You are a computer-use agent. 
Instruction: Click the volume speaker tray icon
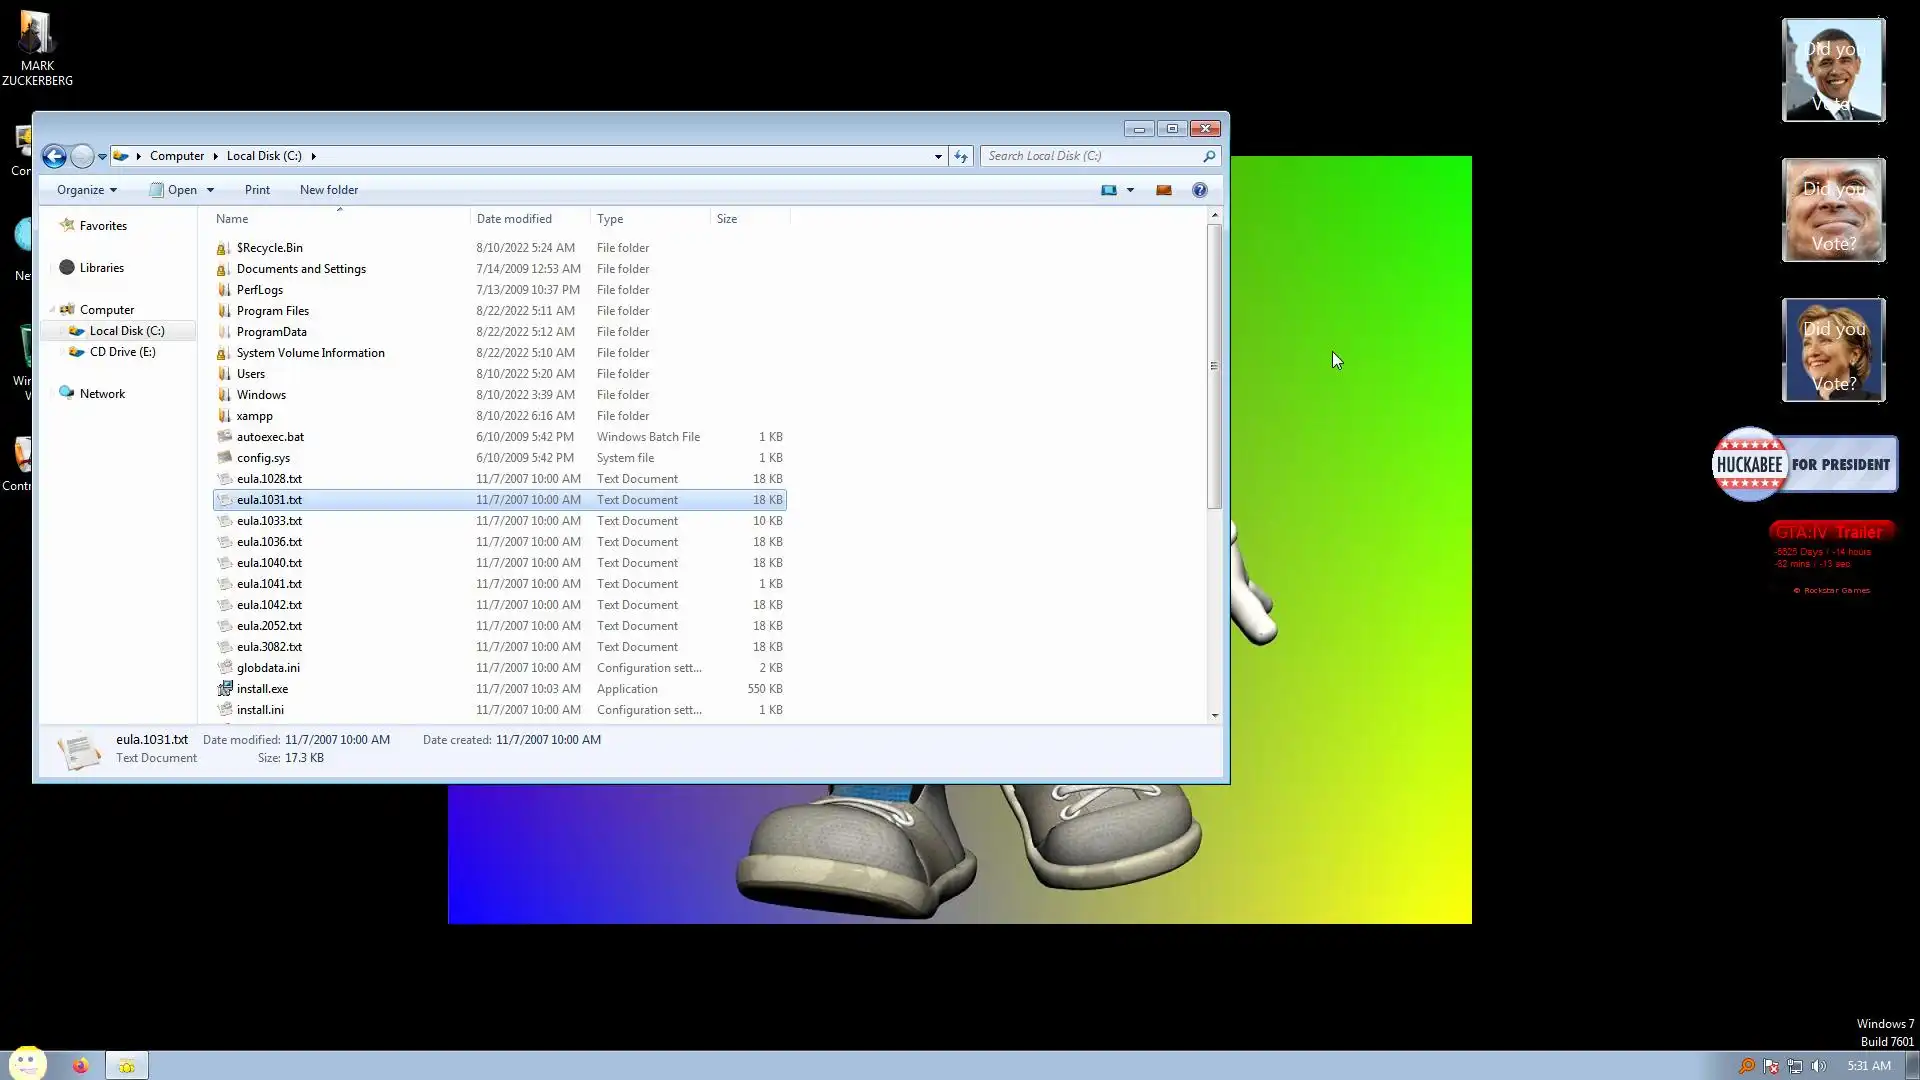(1818, 1066)
